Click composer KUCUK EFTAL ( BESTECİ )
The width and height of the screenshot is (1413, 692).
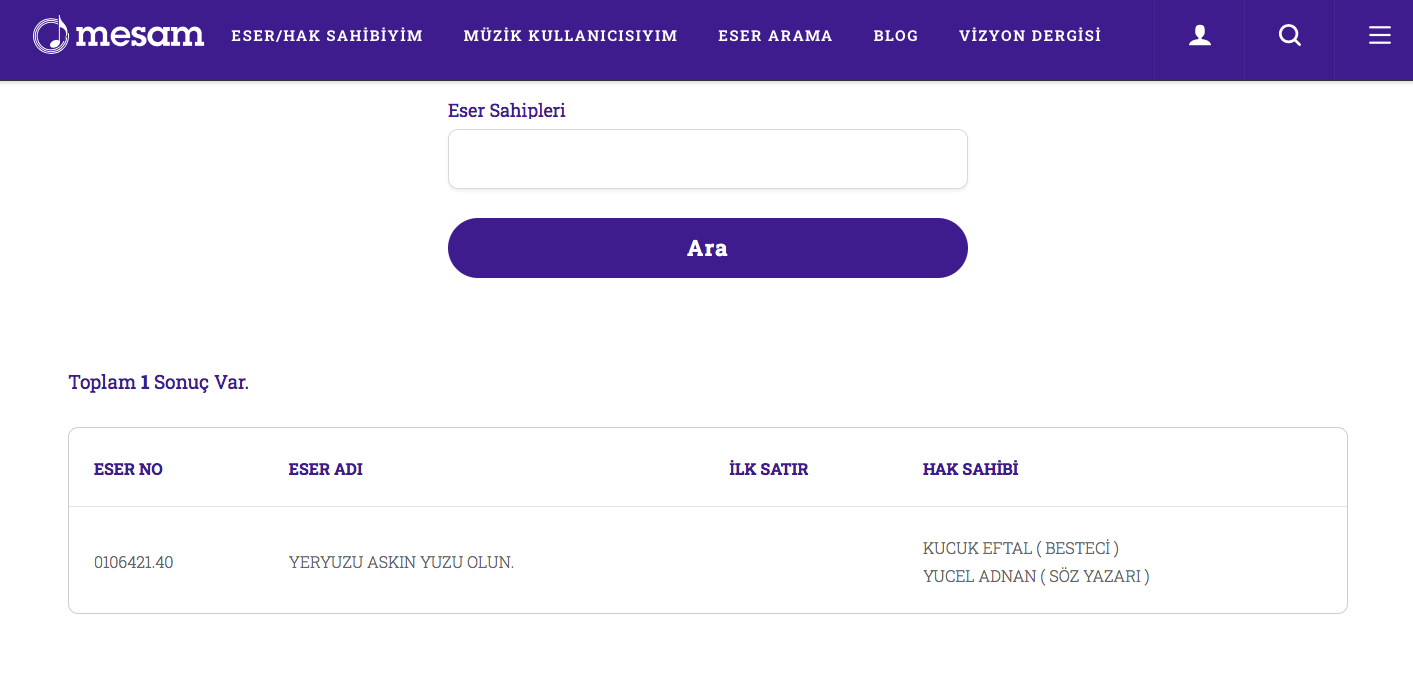[x=1020, y=548]
